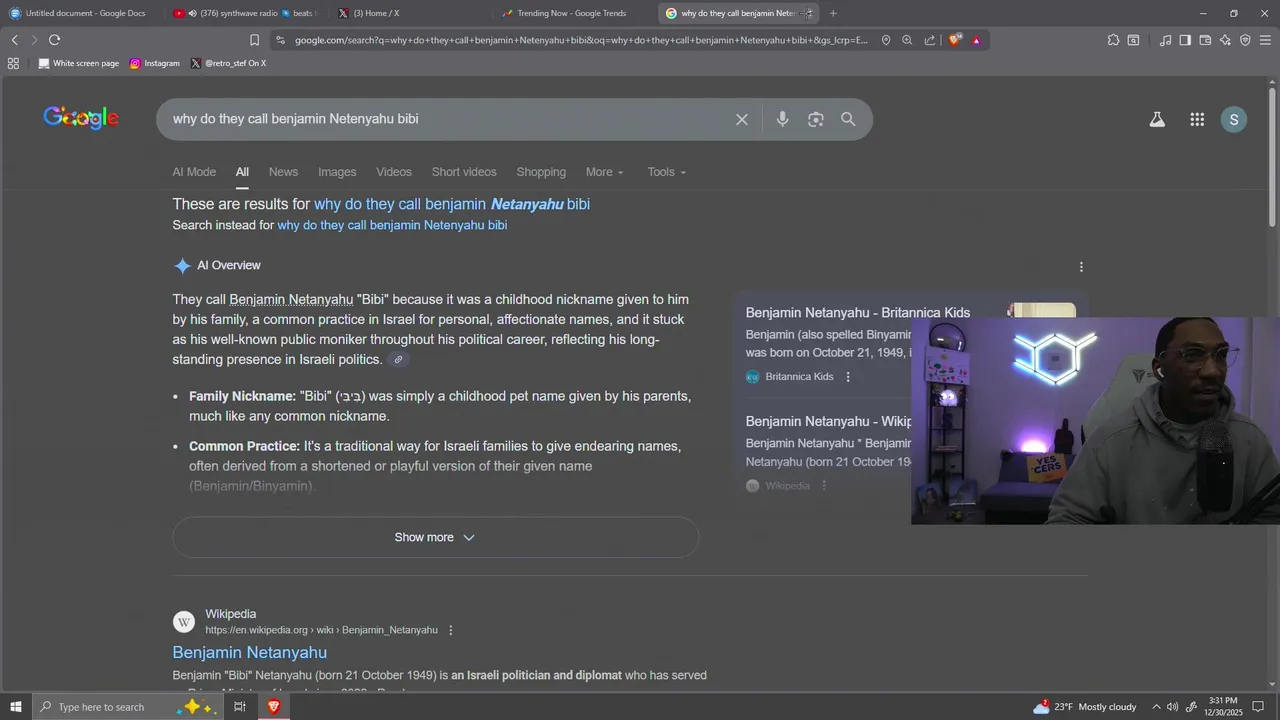Show hidden system tray icons
The height and width of the screenshot is (720, 1280).
point(1156,707)
